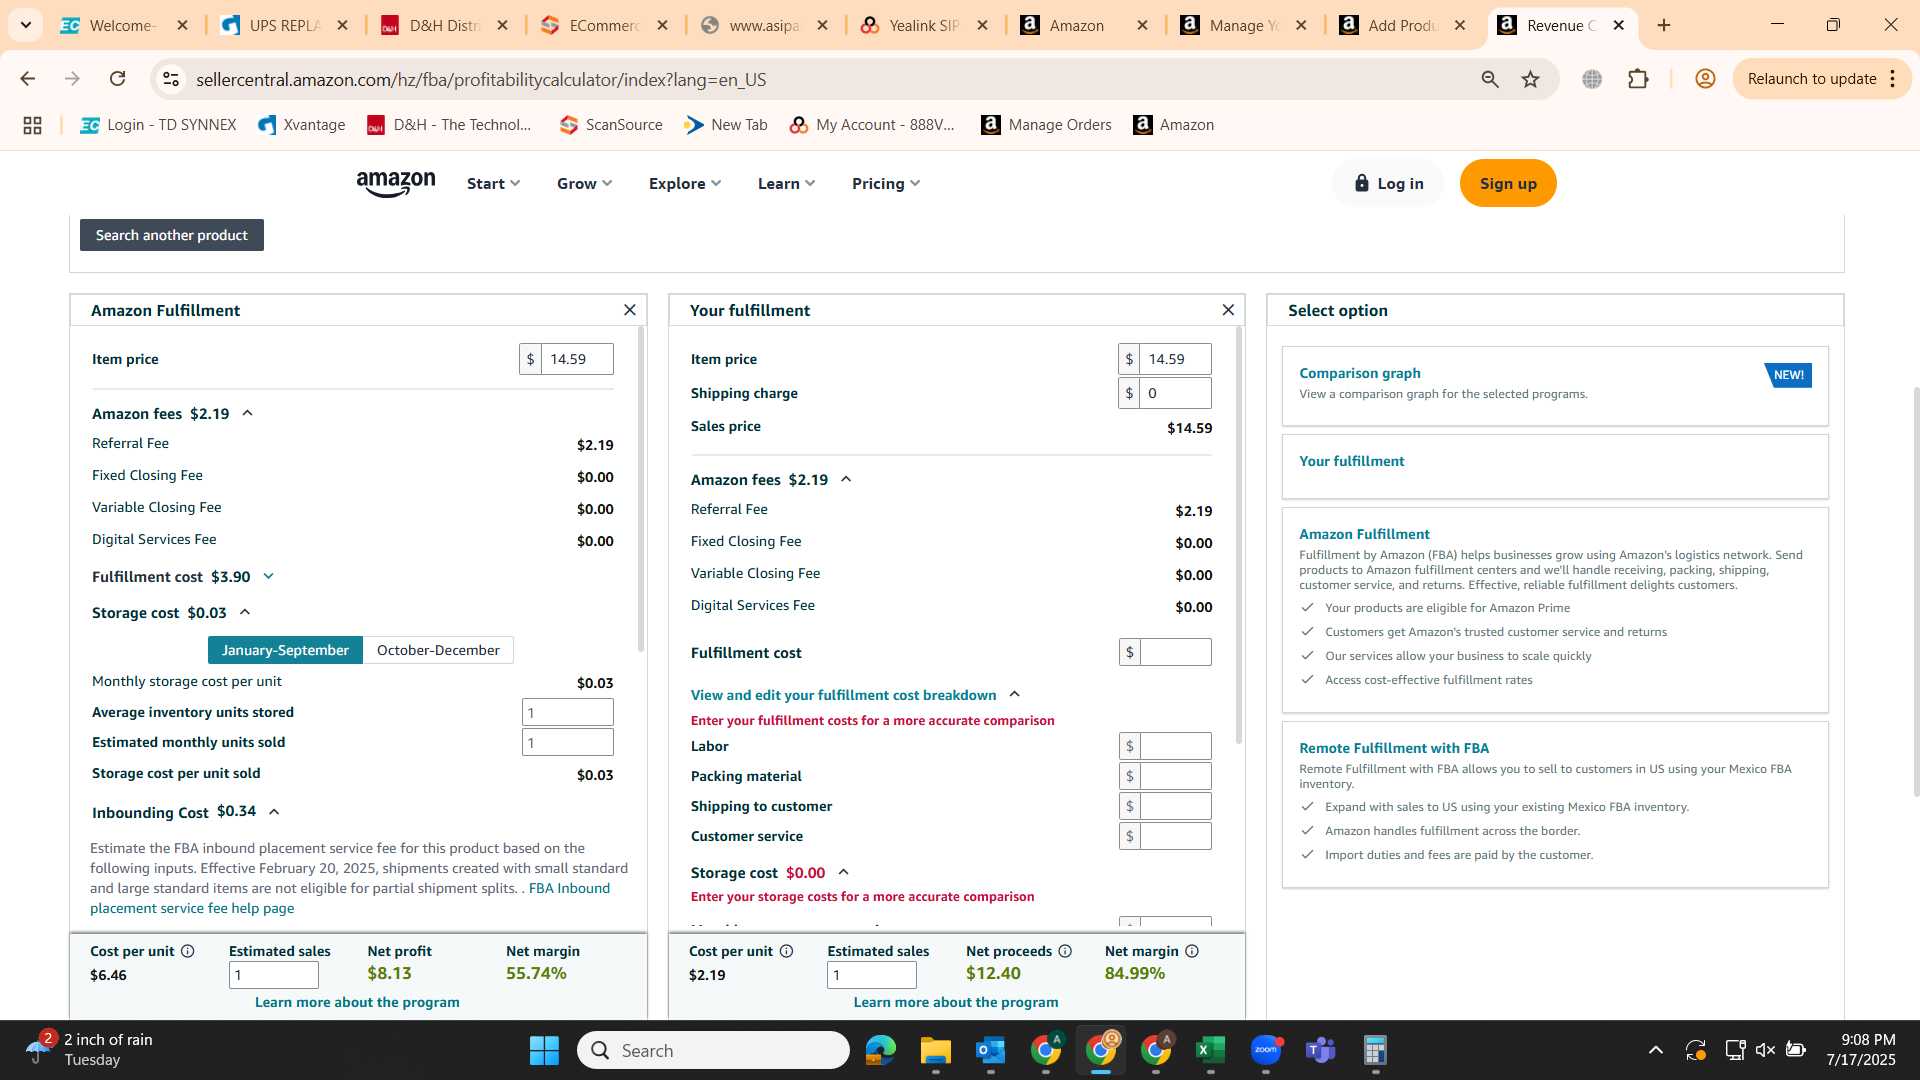Open the Grow navigation menu
1920x1080 pixels.
[x=584, y=183]
